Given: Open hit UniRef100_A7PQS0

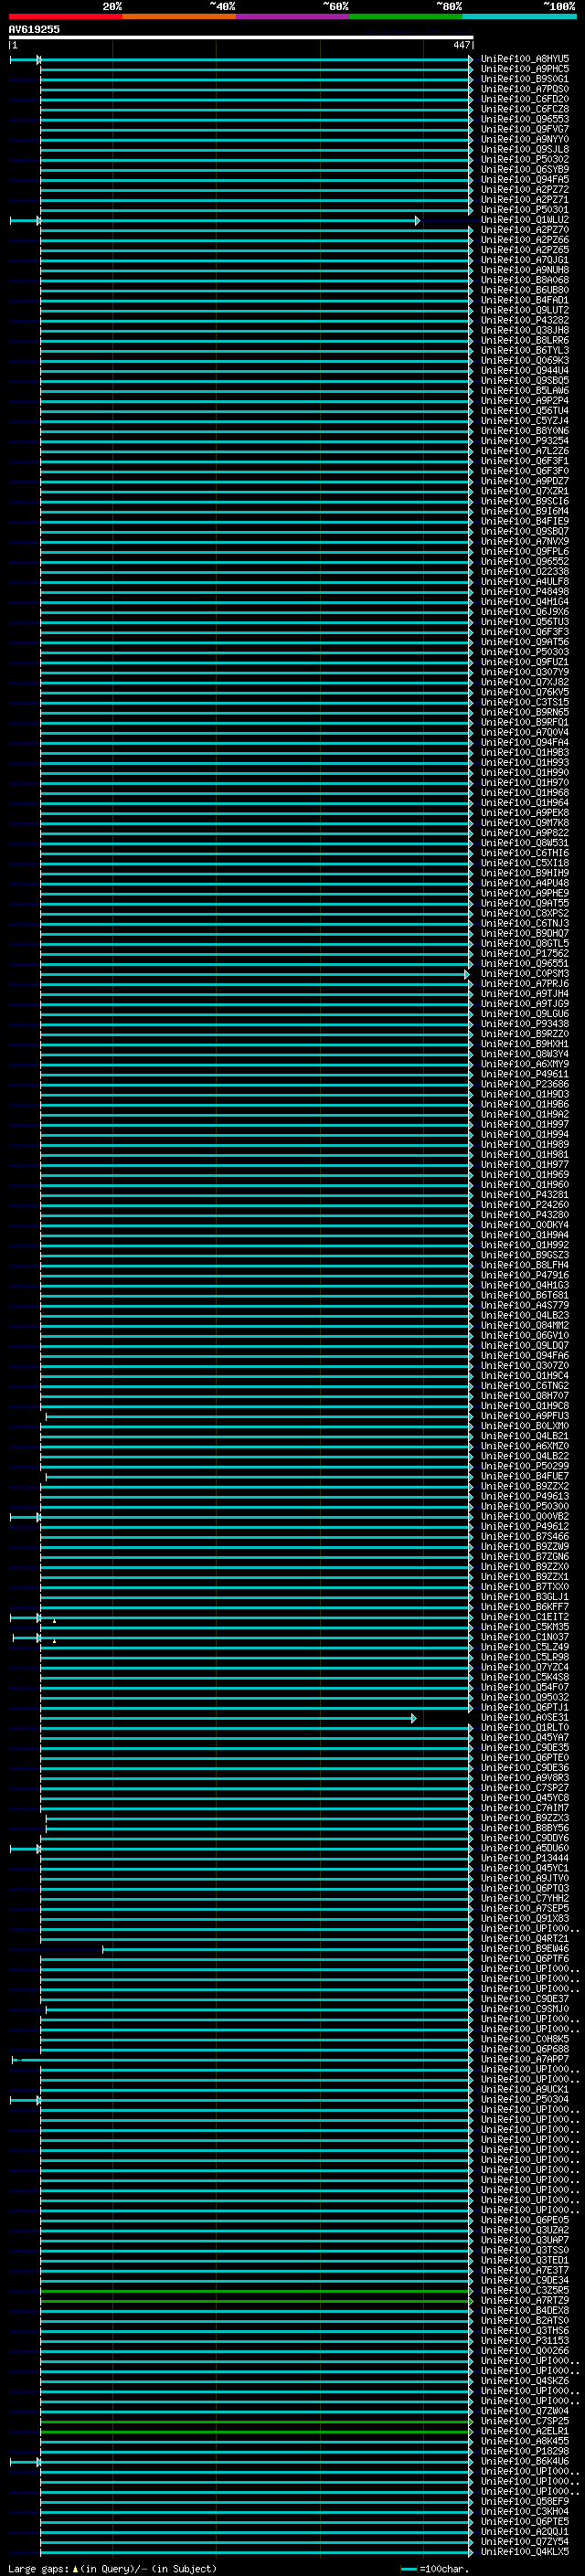Looking at the screenshot, I should 524,90.
